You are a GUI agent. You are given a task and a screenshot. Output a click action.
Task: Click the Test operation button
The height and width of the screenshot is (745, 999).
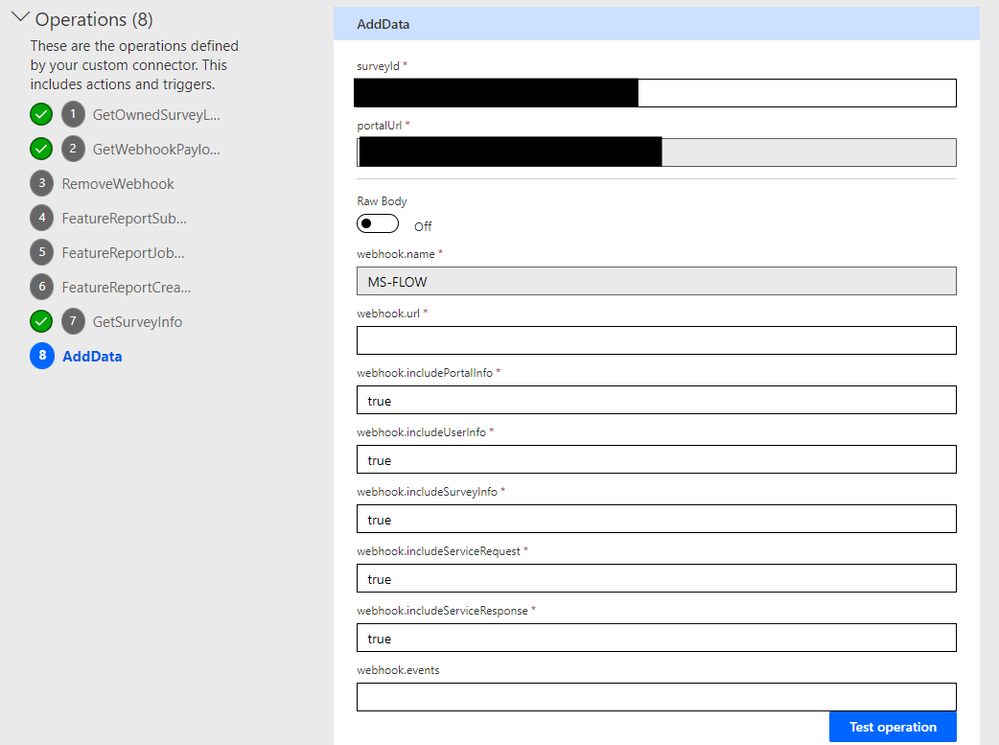[x=892, y=727]
